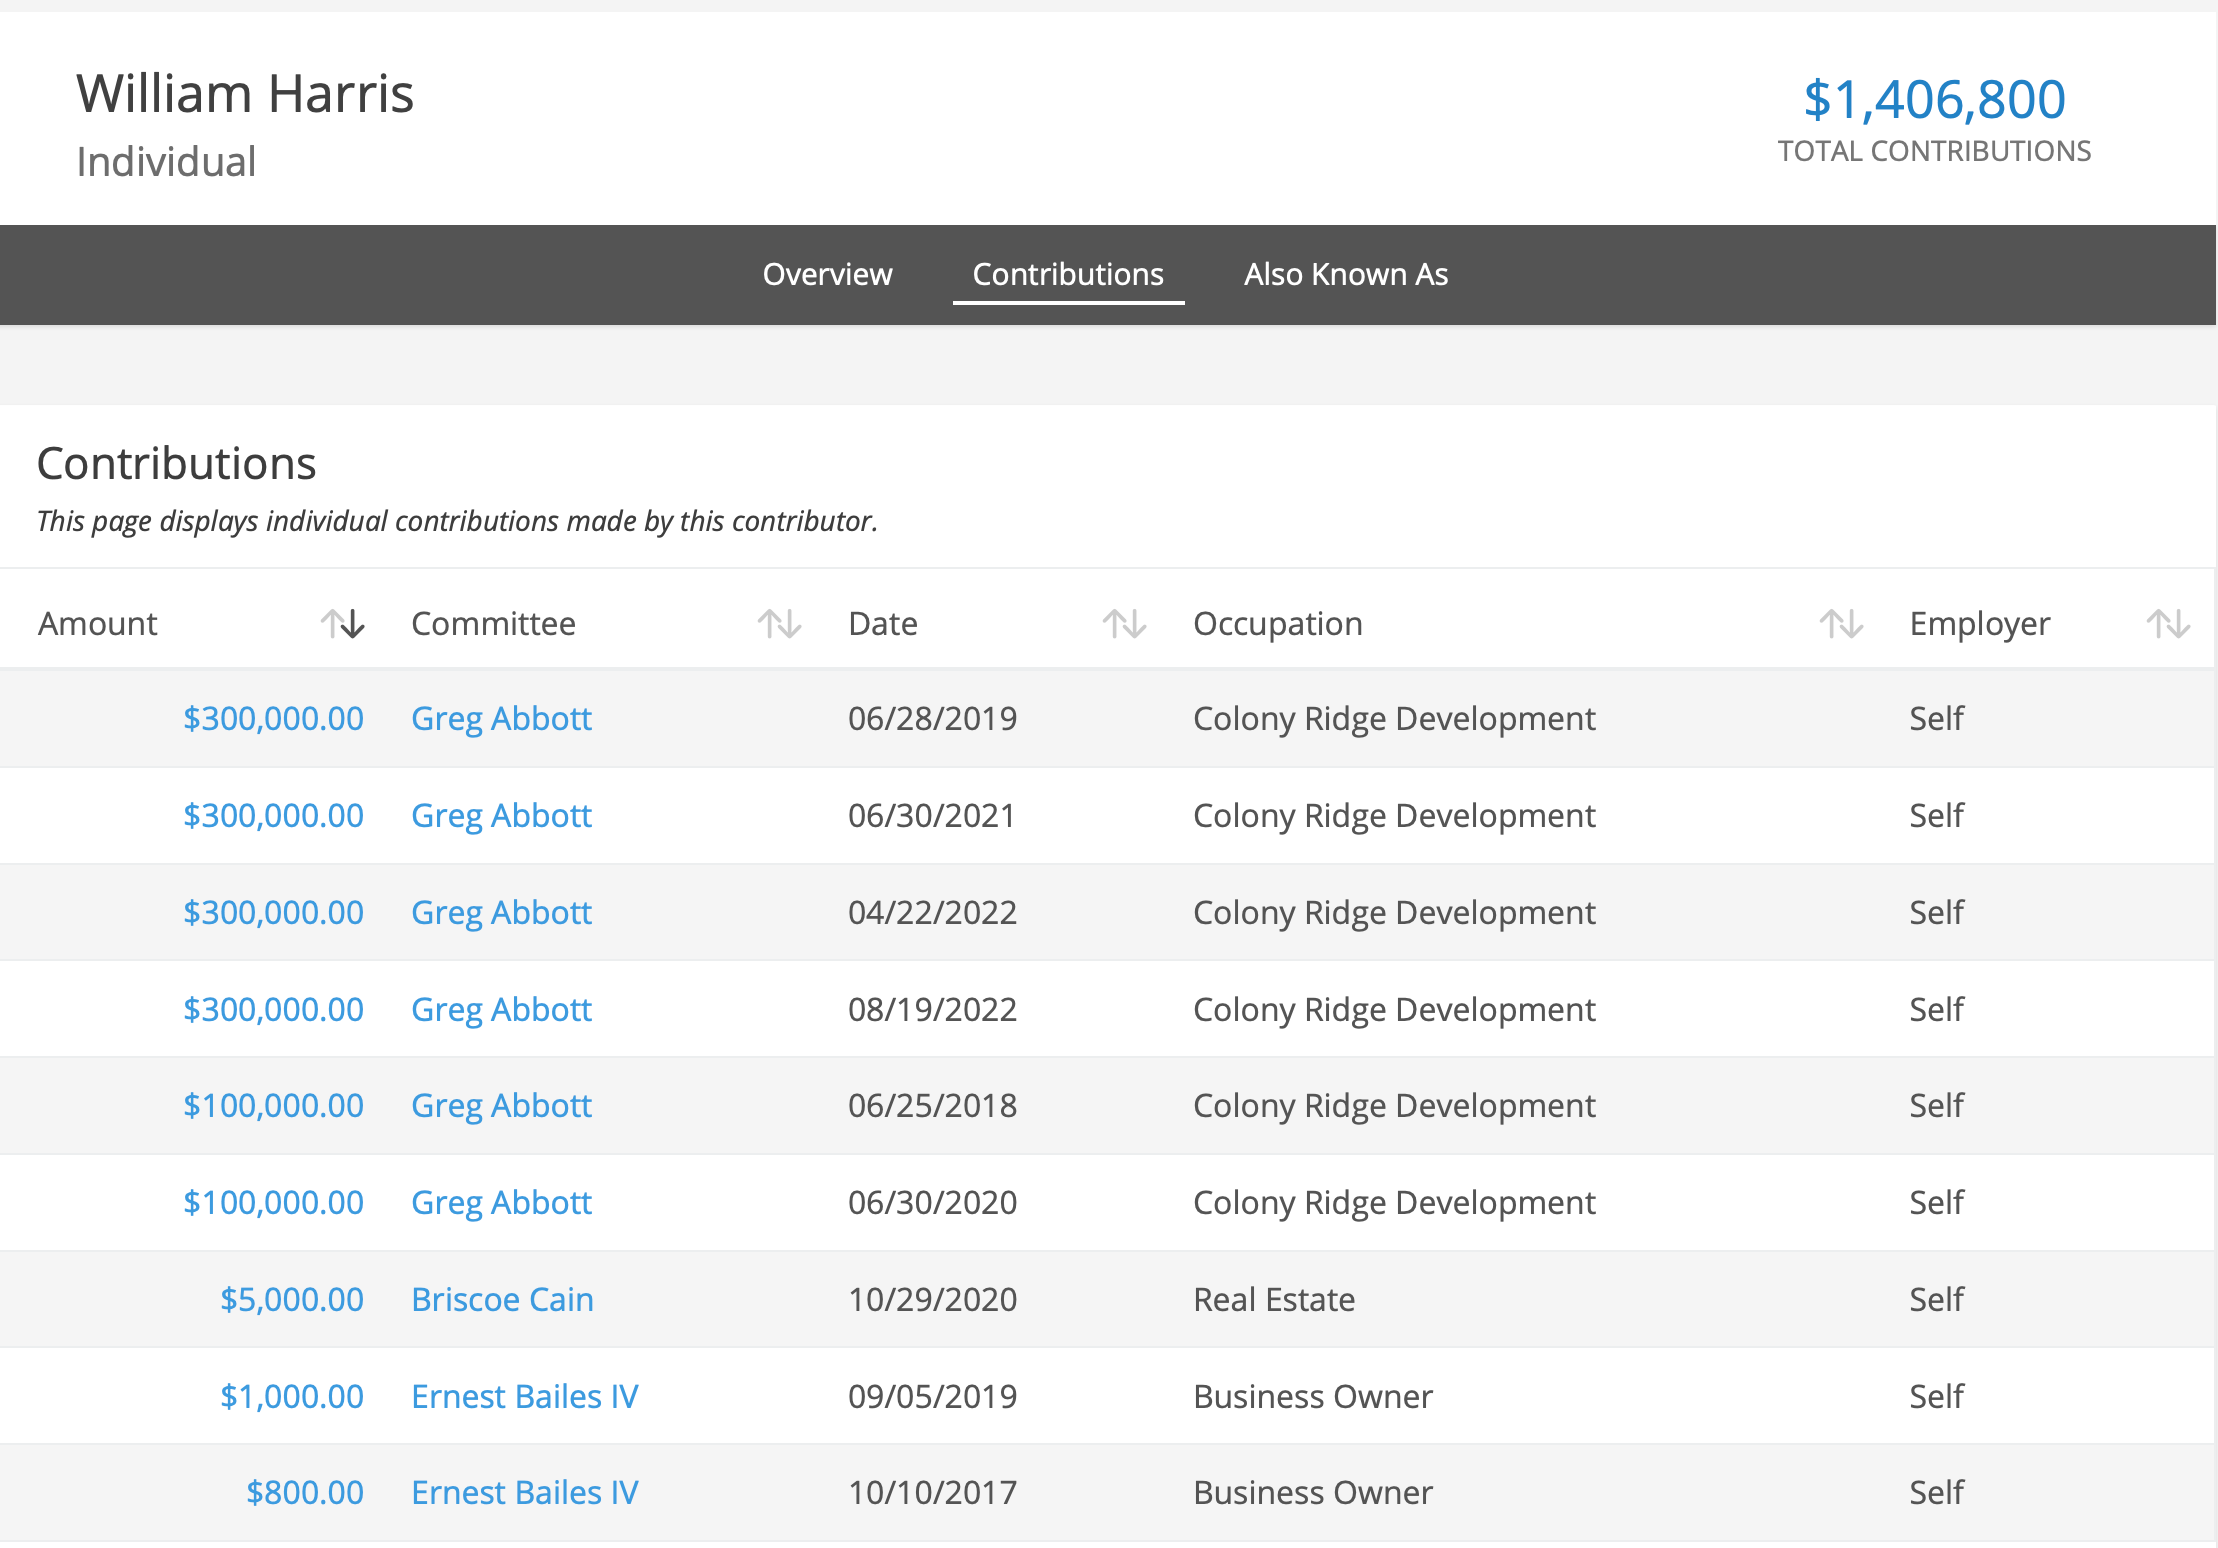Open $300,000.00 contribution dated 06/28/2019
2218x1548 pixels.
pyautogui.click(x=273, y=718)
